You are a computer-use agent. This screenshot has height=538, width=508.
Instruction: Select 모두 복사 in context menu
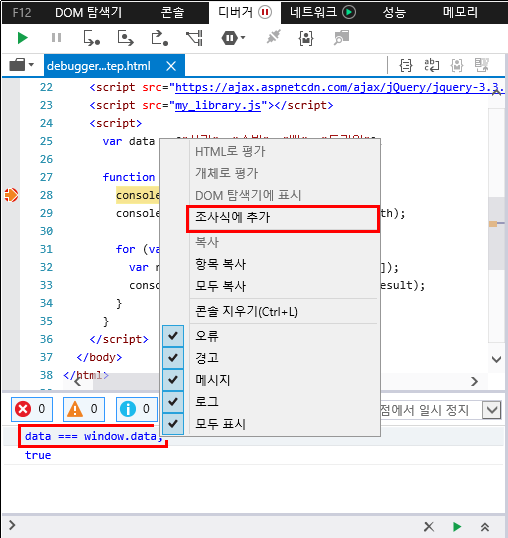coord(270,286)
